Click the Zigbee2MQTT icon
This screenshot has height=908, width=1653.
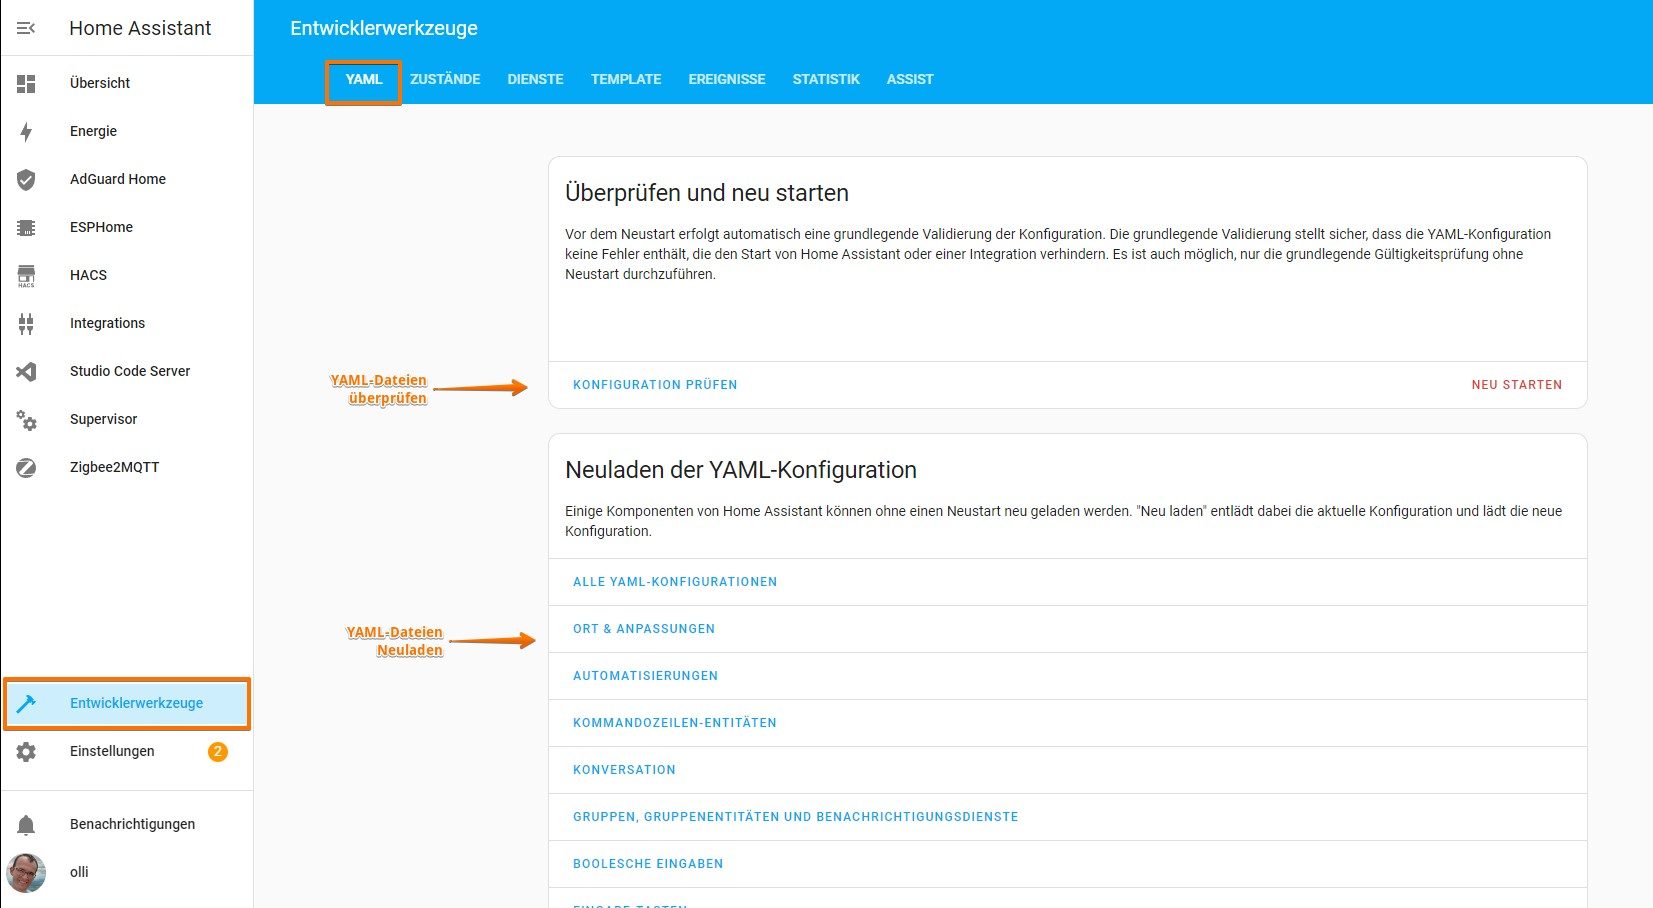[26, 468]
